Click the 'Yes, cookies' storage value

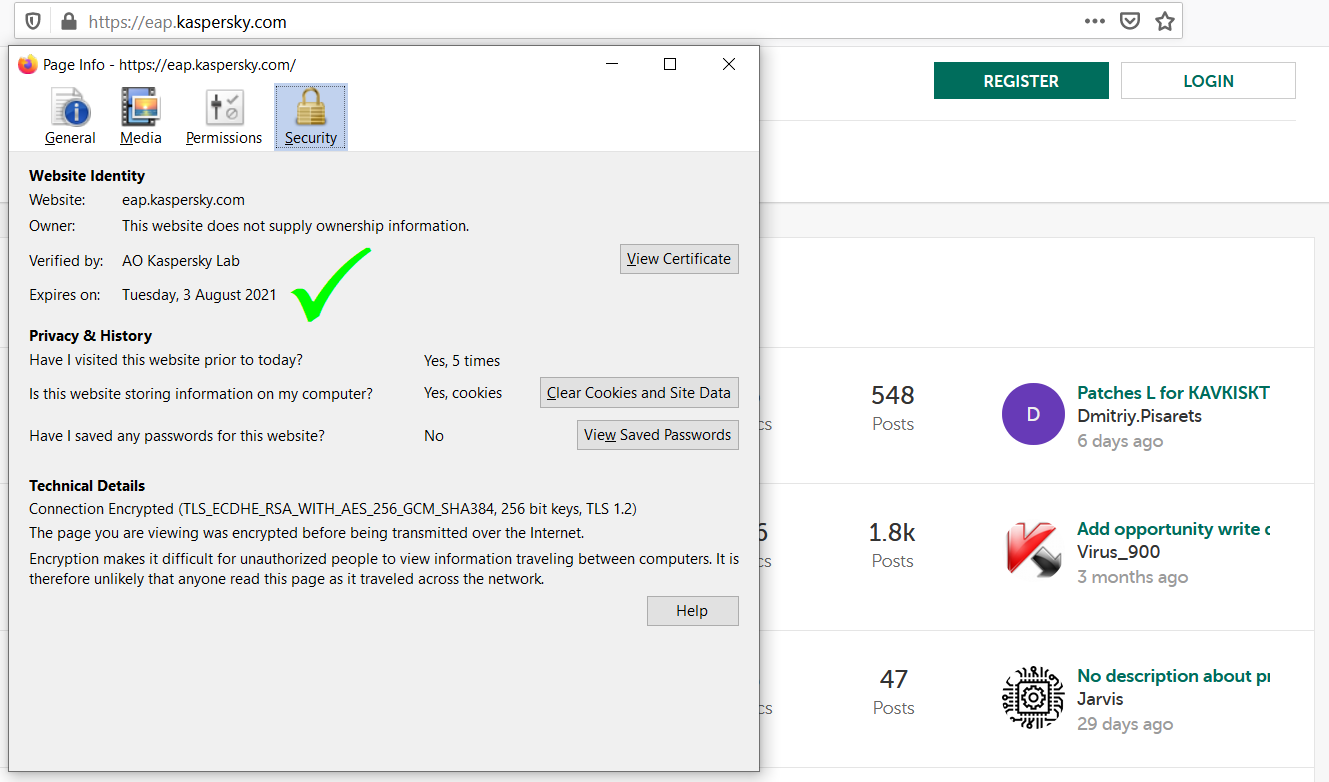point(463,393)
